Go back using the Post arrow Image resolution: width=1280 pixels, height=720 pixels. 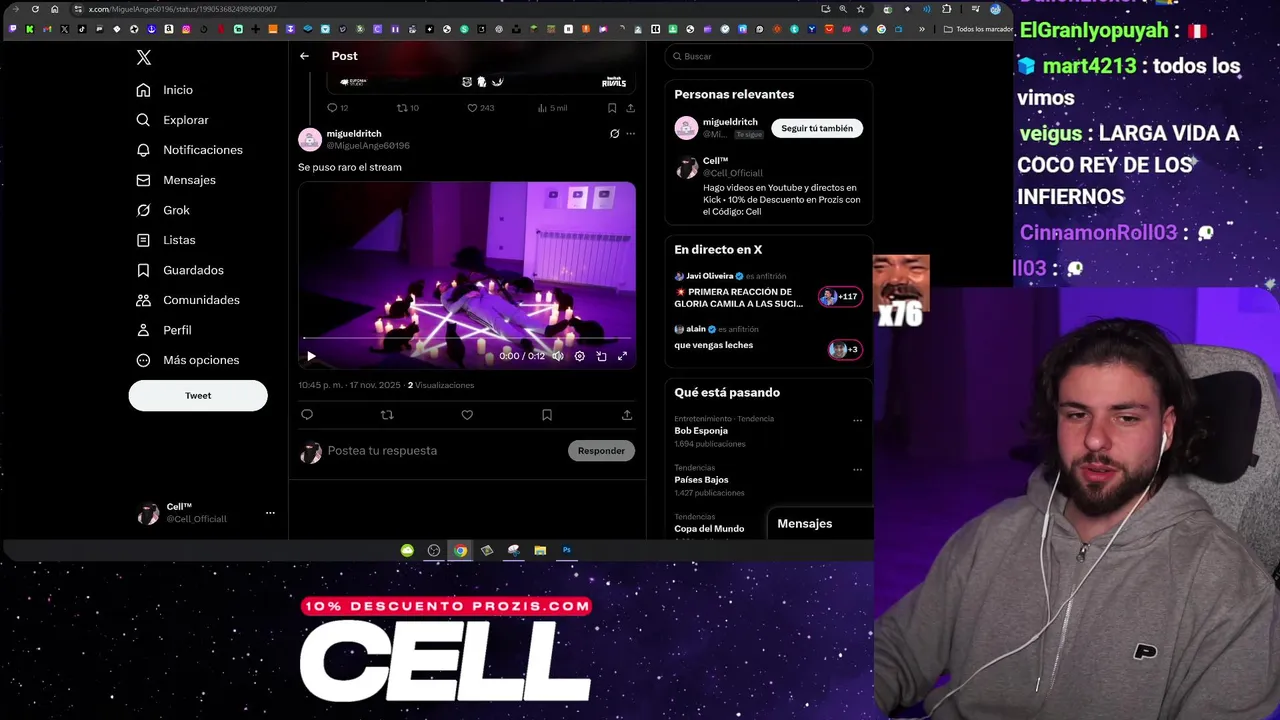304,56
